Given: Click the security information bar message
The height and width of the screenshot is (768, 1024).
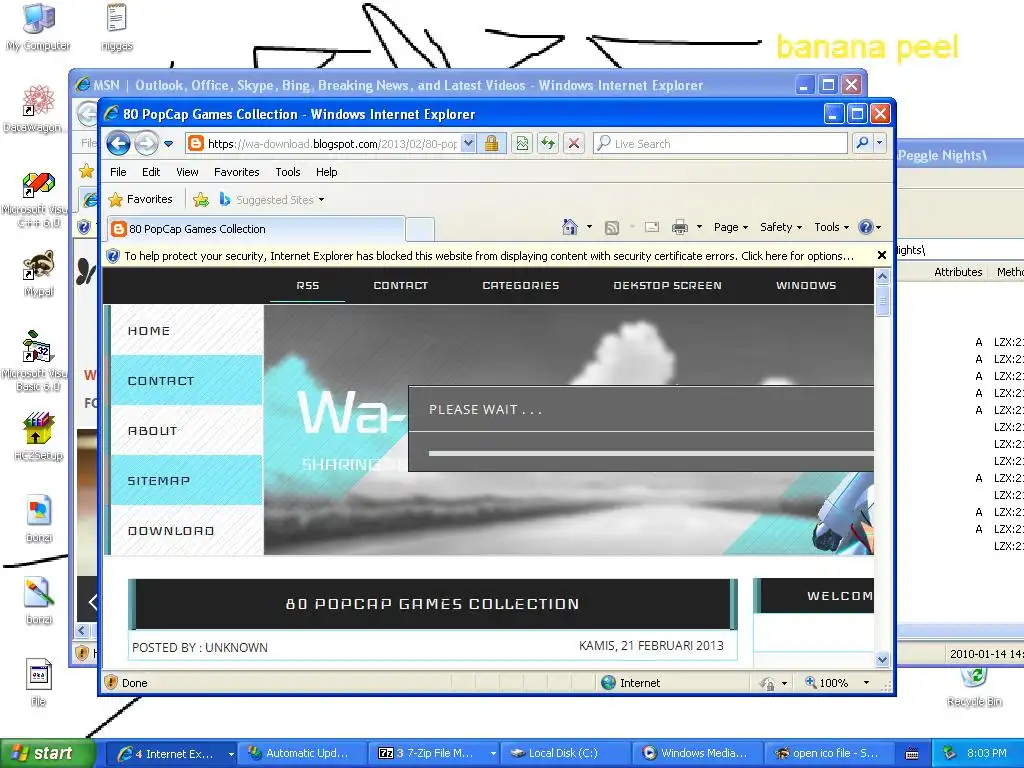Looking at the screenshot, I should (x=488, y=256).
